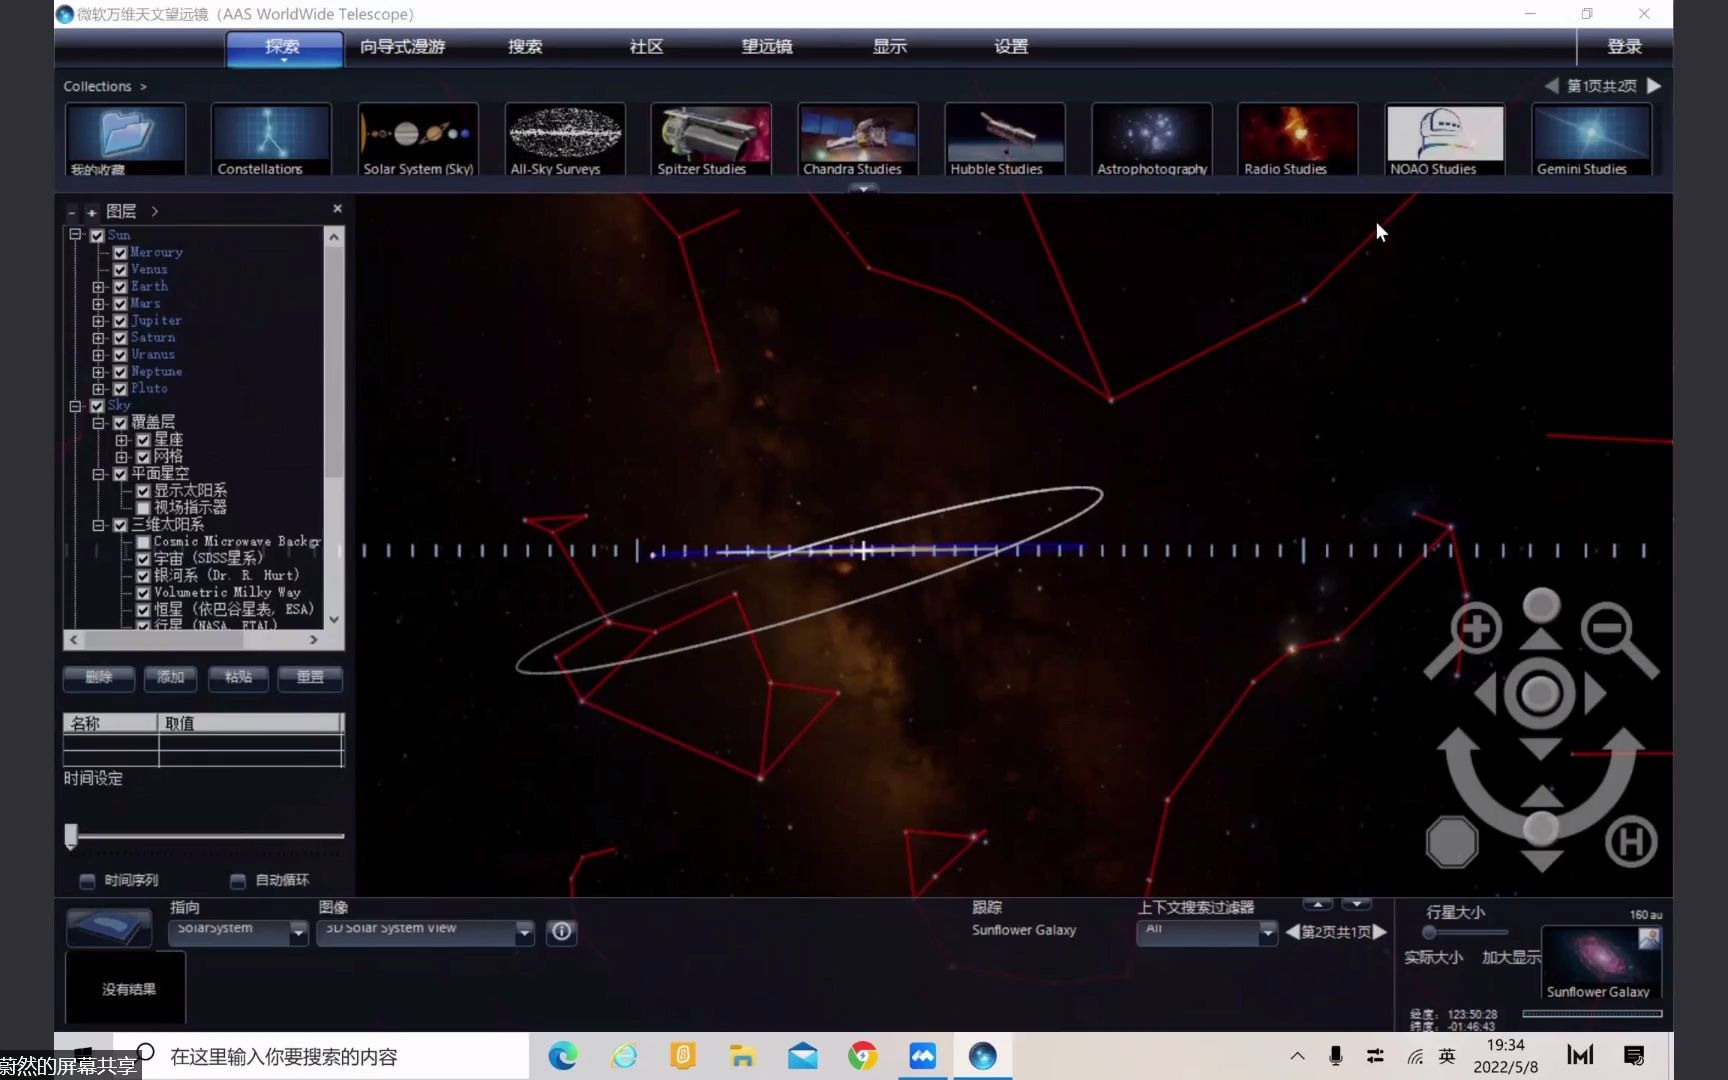Open the Astrophotography collection

1151,140
